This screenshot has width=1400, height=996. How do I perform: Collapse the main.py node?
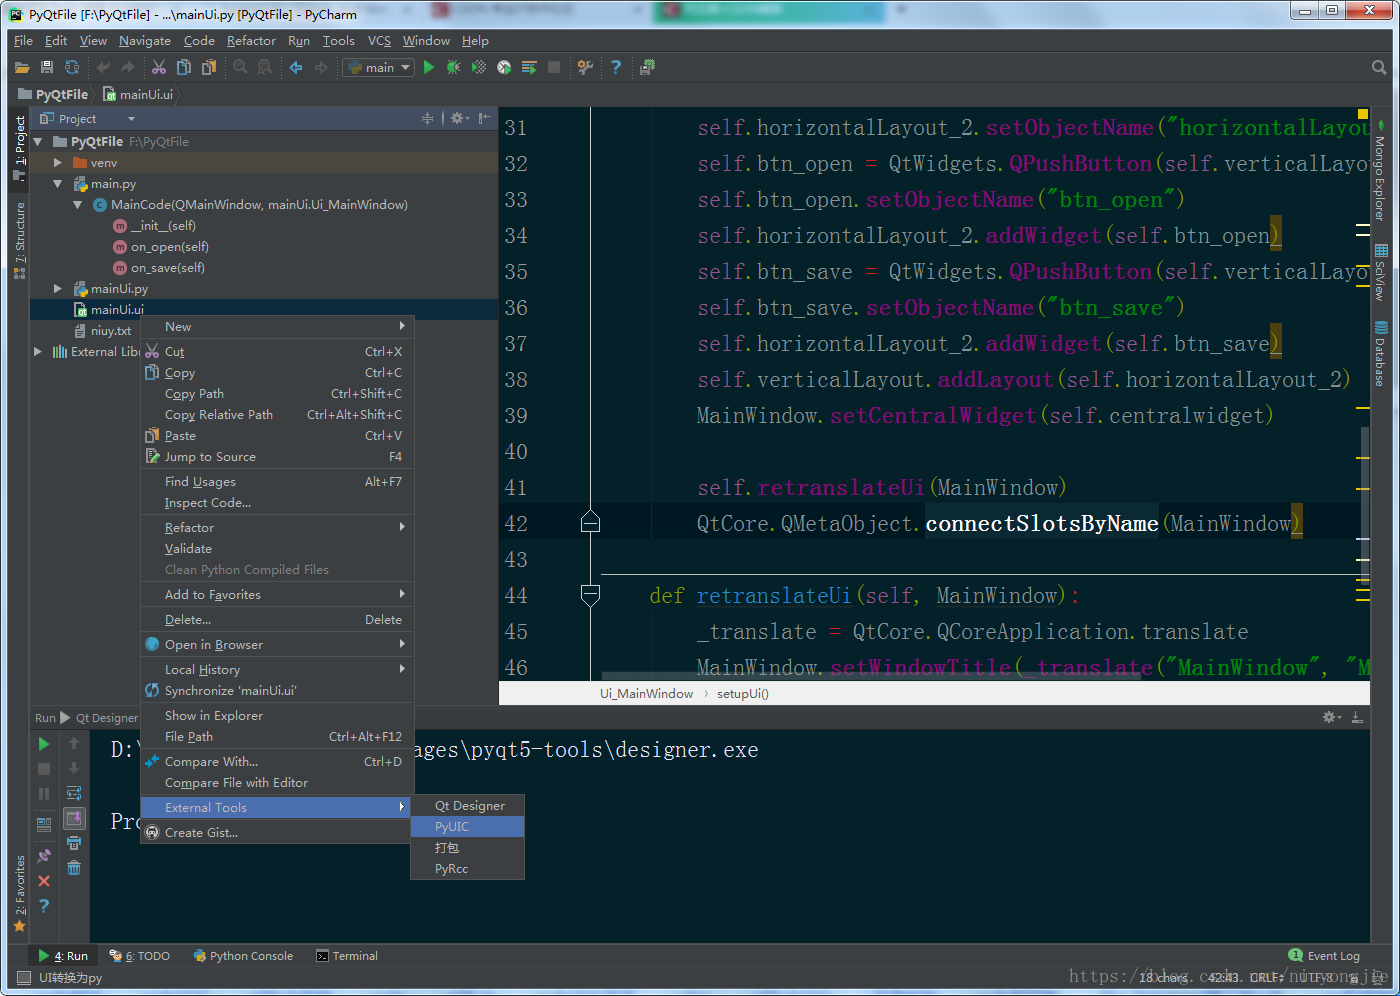pyautogui.click(x=57, y=184)
